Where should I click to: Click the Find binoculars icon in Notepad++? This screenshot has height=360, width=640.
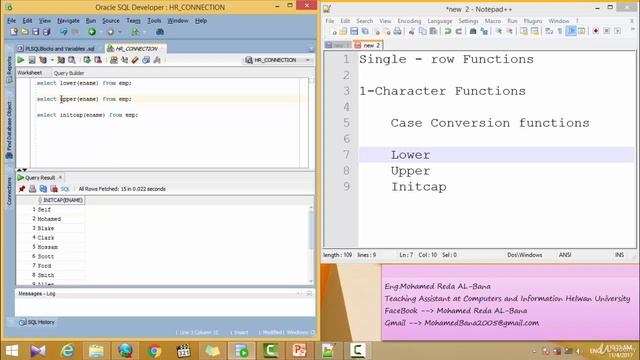[473, 31]
